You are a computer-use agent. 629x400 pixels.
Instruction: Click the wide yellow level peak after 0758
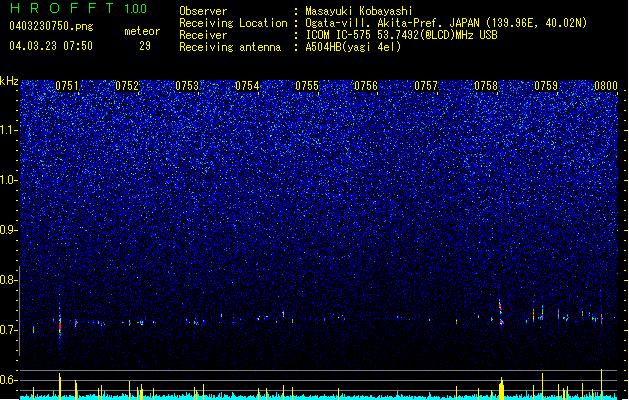(x=501, y=388)
